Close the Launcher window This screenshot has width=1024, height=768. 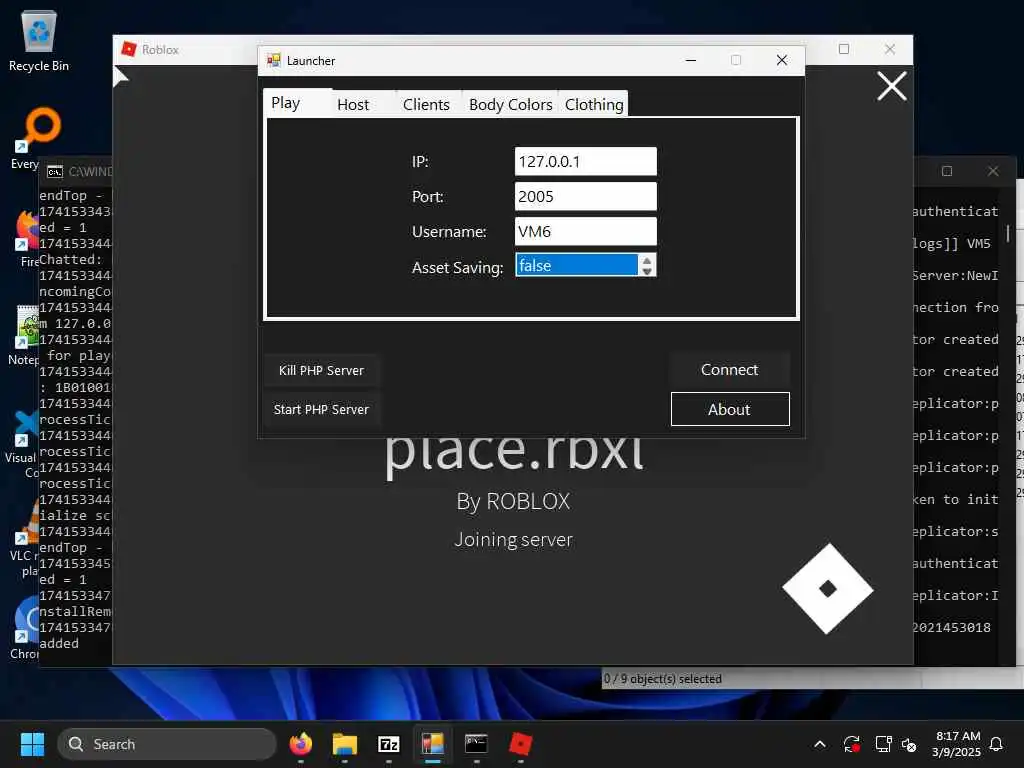(782, 60)
